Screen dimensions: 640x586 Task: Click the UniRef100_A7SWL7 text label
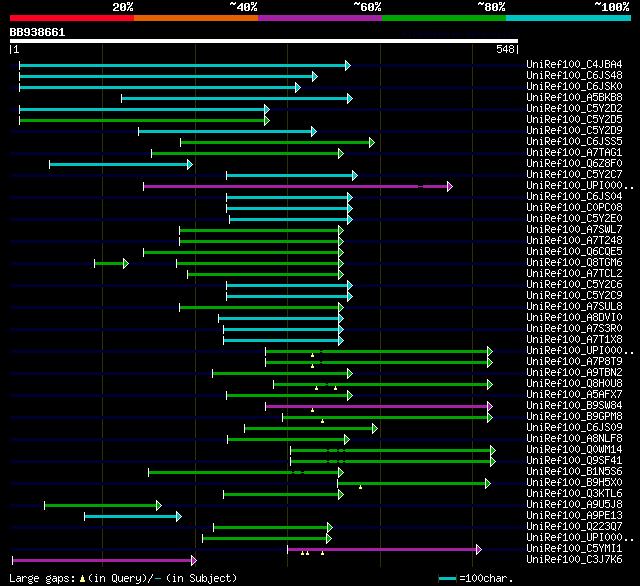coord(574,230)
